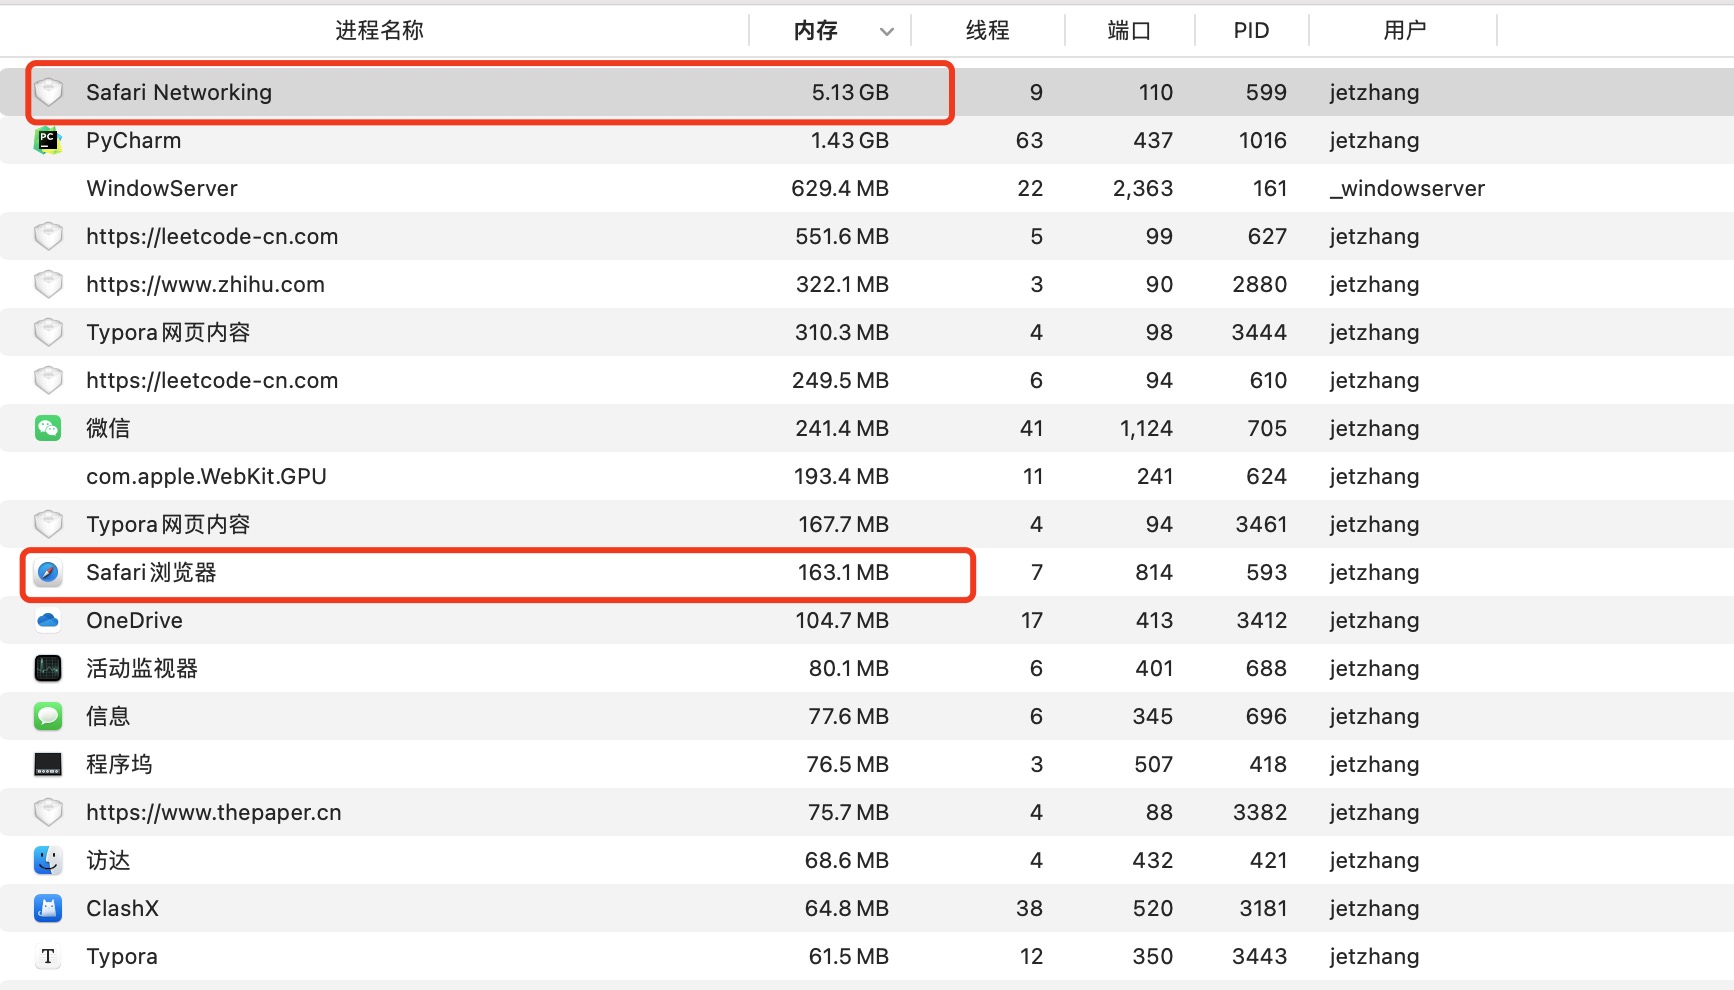Click the Messages (信息) bubble icon
The width and height of the screenshot is (1734, 990).
coord(48,716)
